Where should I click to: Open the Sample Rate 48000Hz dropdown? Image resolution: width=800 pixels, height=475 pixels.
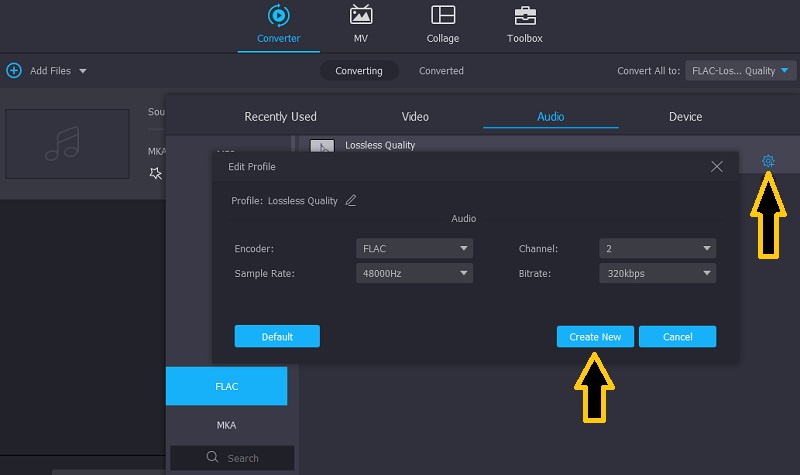(414, 273)
